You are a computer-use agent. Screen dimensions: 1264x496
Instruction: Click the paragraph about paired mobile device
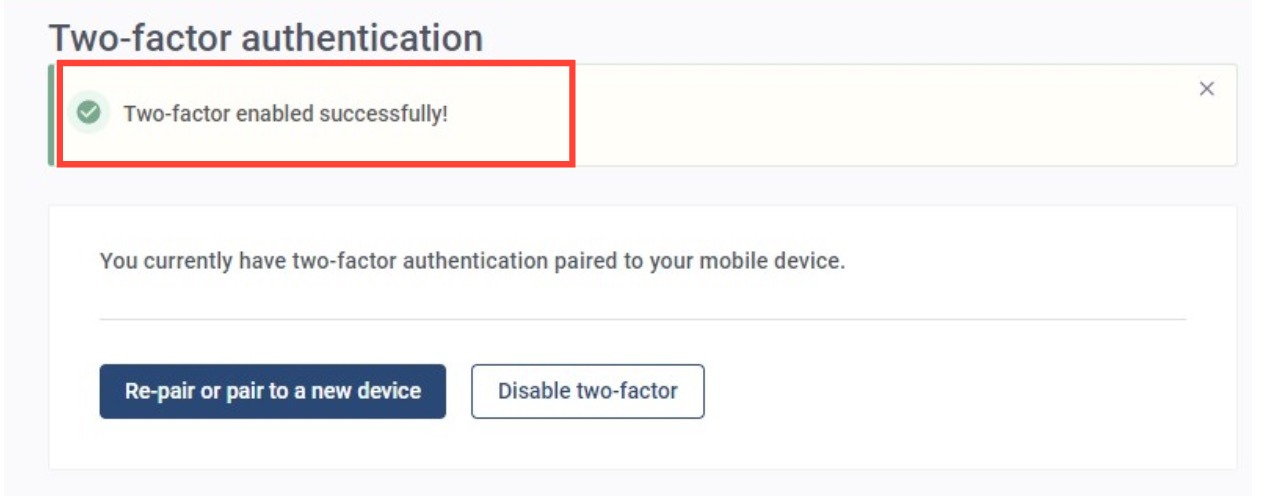point(473,262)
